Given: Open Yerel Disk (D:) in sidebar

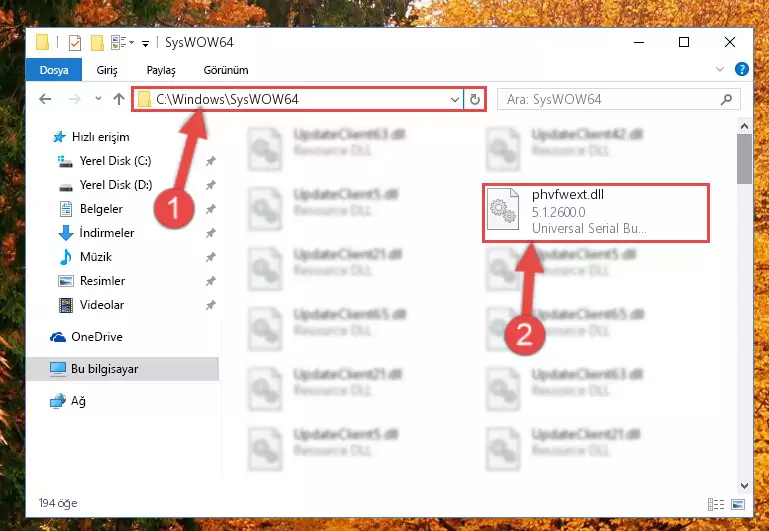Looking at the screenshot, I should [116, 185].
